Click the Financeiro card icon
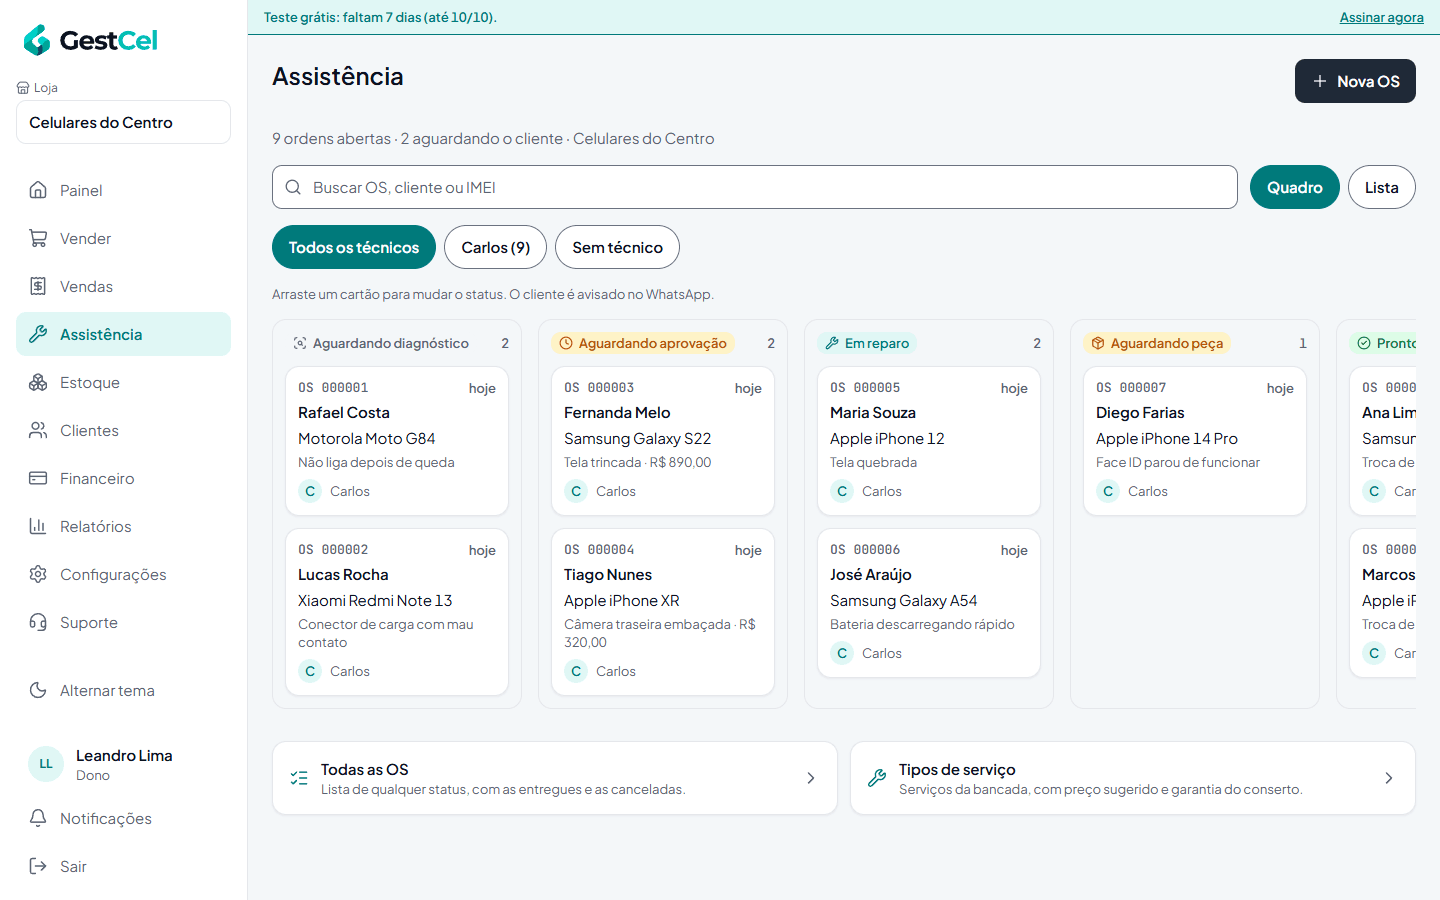1440x900 pixels. [x=38, y=478]
